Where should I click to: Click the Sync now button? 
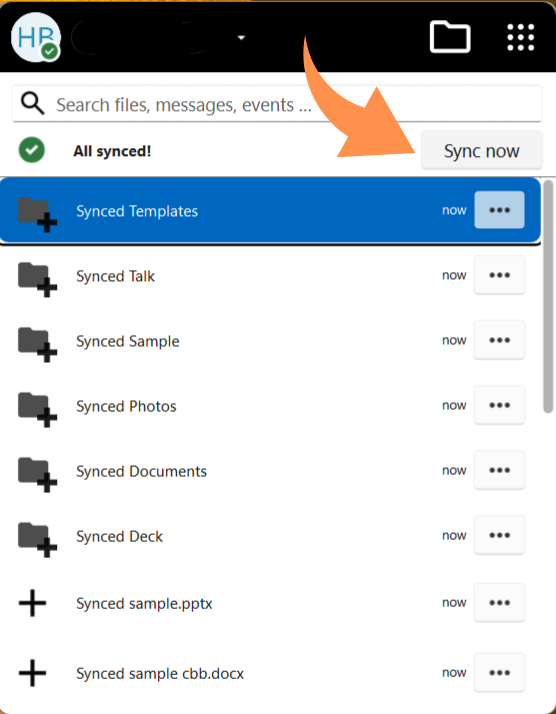(x=481, y=150)
